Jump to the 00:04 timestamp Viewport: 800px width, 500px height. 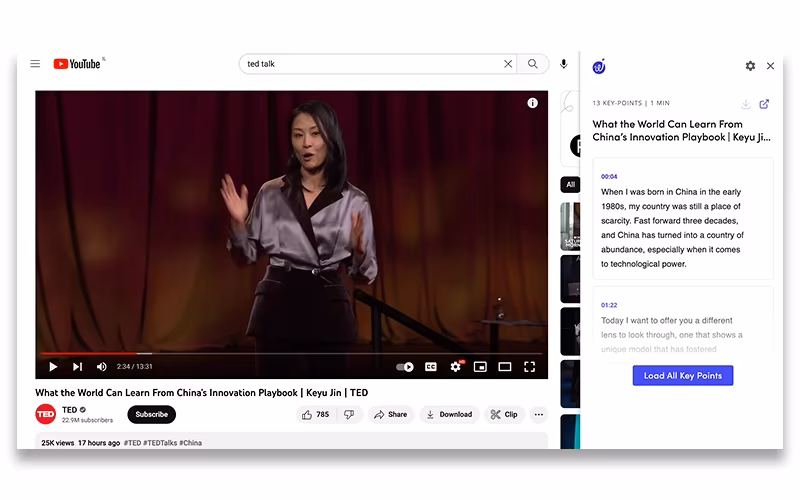[x=609, y=177]
